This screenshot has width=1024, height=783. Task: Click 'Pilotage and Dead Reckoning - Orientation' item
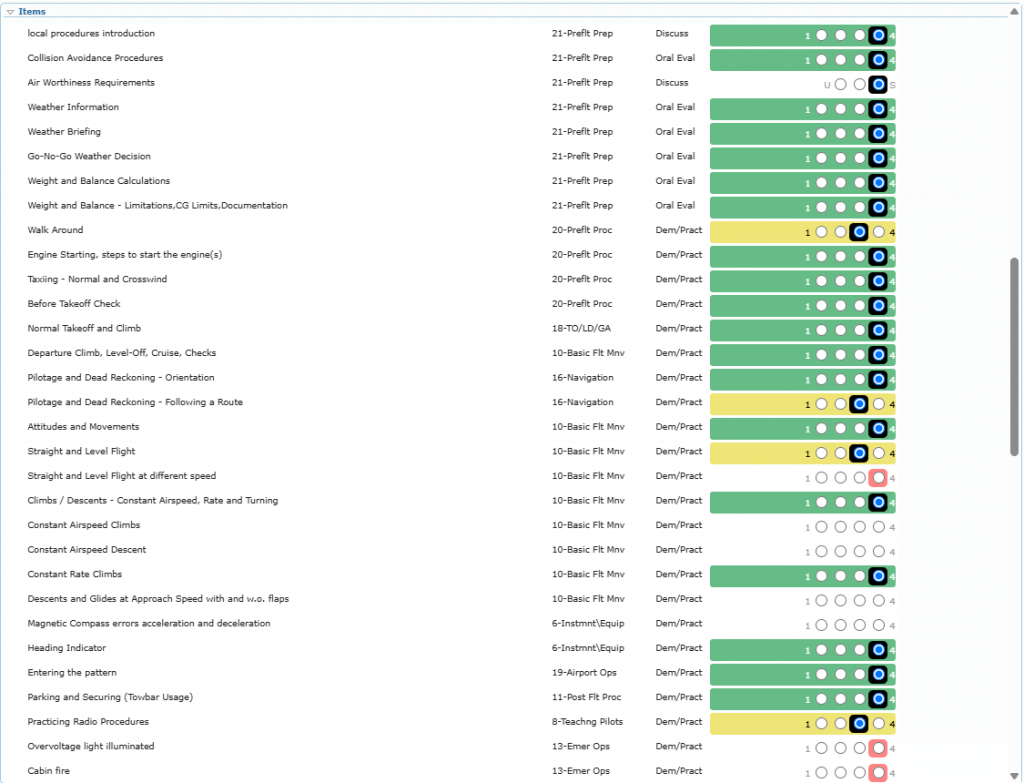(x=121, y=377)
